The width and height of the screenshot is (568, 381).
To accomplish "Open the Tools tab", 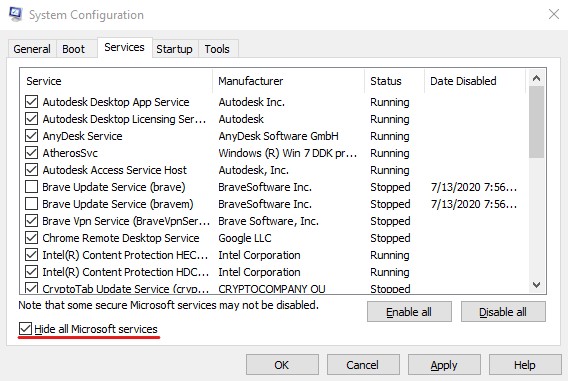I will pyautogui.click(x=217, y=49).
